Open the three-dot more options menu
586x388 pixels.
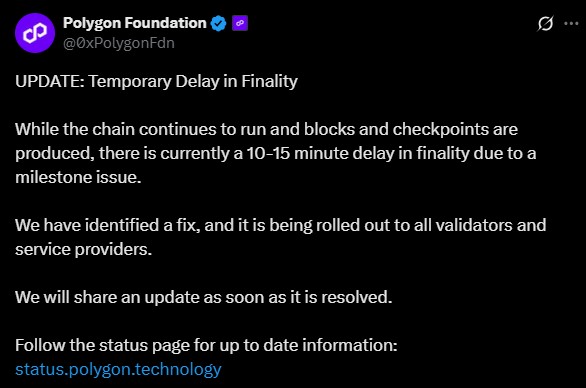(571, 24)
